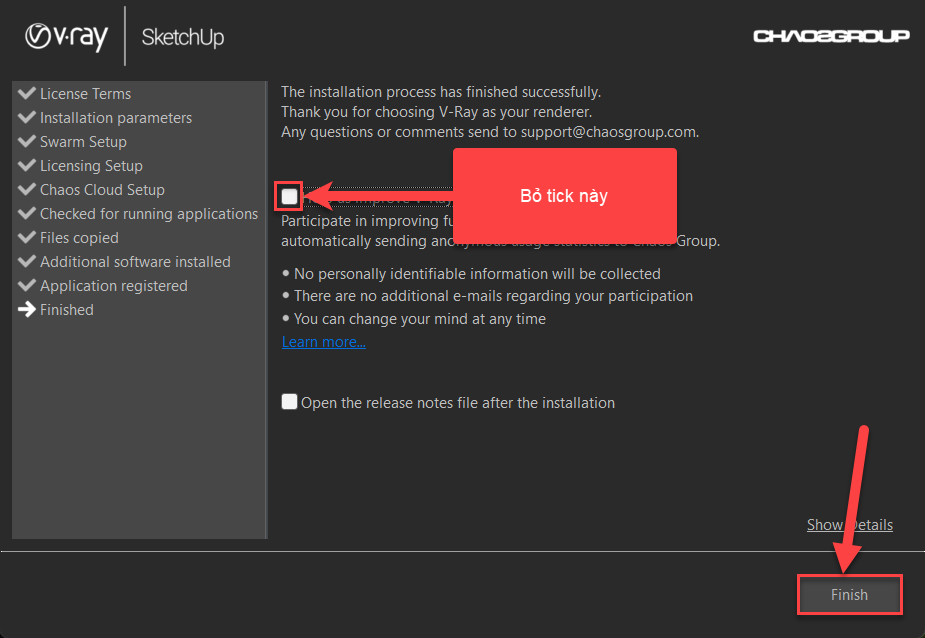
Task: Click the Licensing Setup checkmark icon
Action: point(27,165)
